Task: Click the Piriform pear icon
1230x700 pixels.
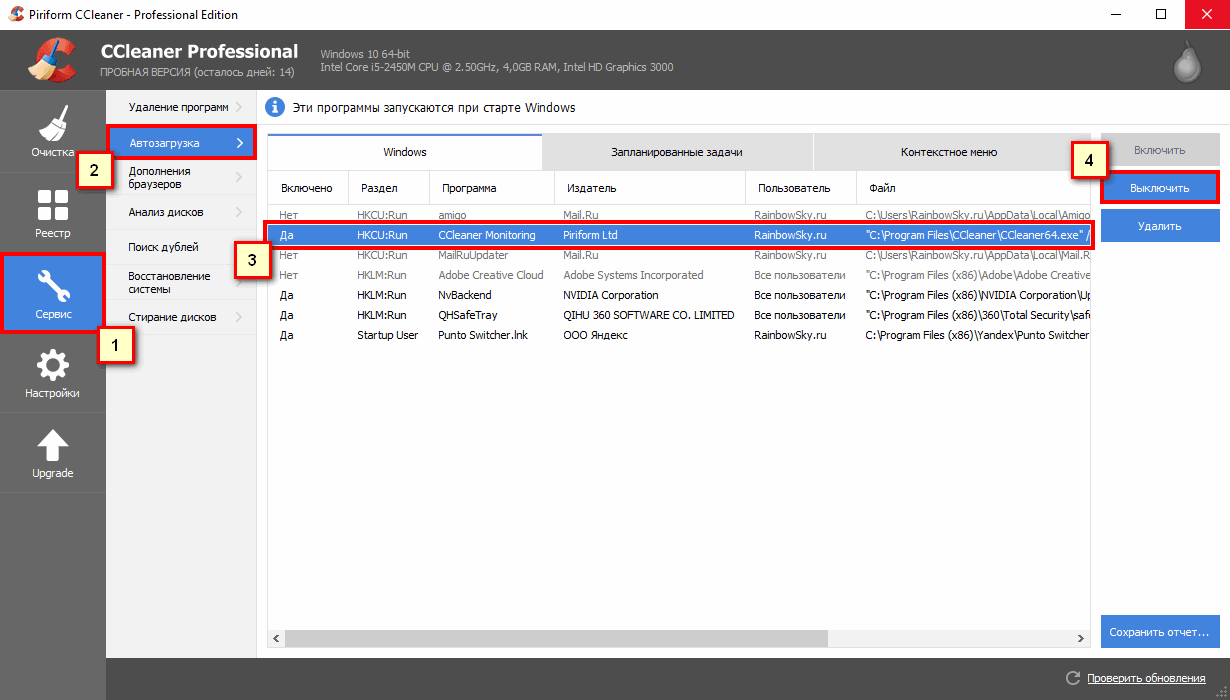Action: pos(1187,64)
